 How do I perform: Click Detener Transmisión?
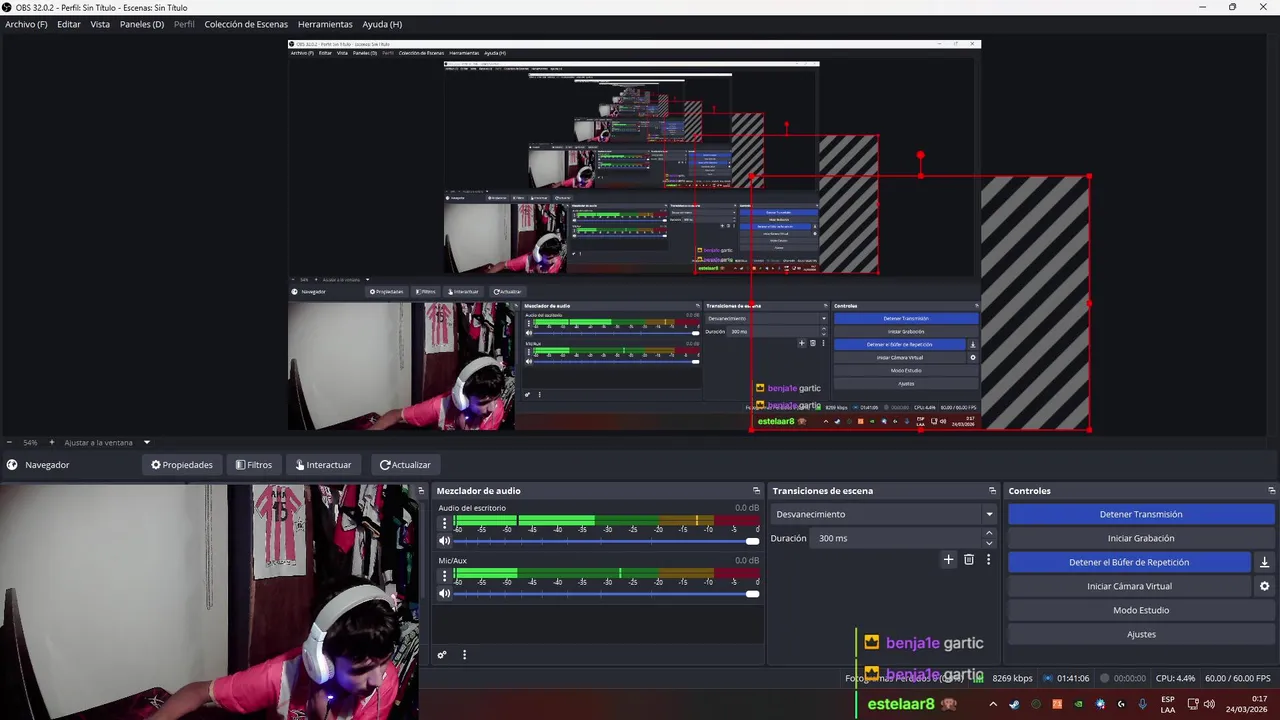point(1141,514)
